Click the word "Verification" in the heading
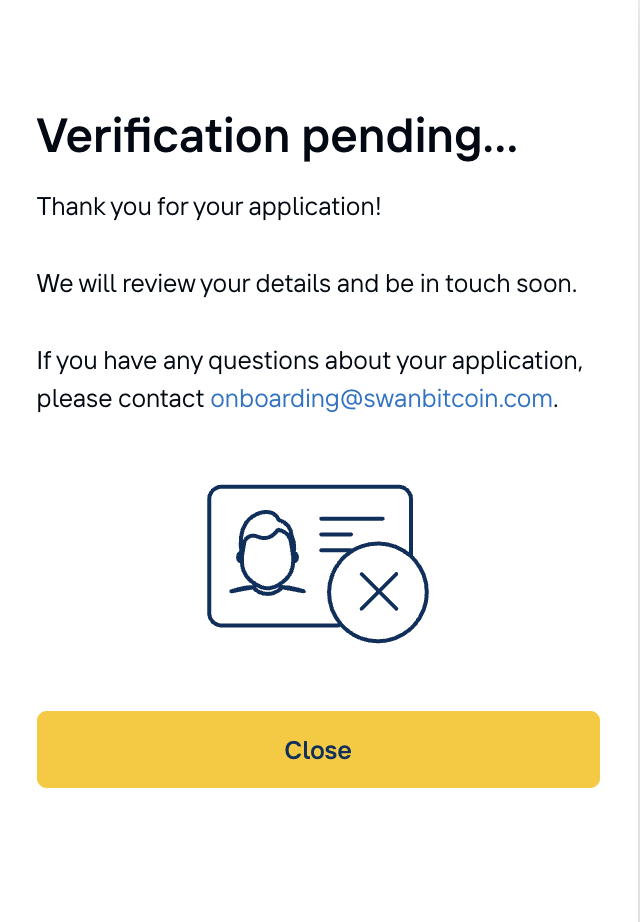The height and width of the screenshot is (922, 640). 162,136
